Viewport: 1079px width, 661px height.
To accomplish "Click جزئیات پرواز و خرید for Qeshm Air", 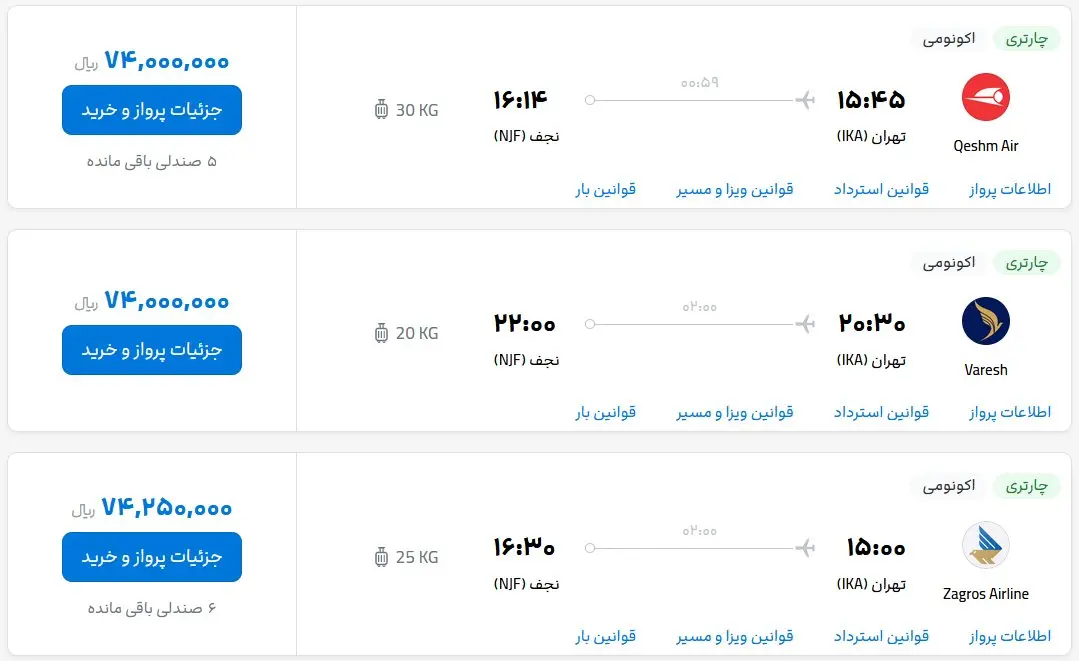I will (151, 110).
